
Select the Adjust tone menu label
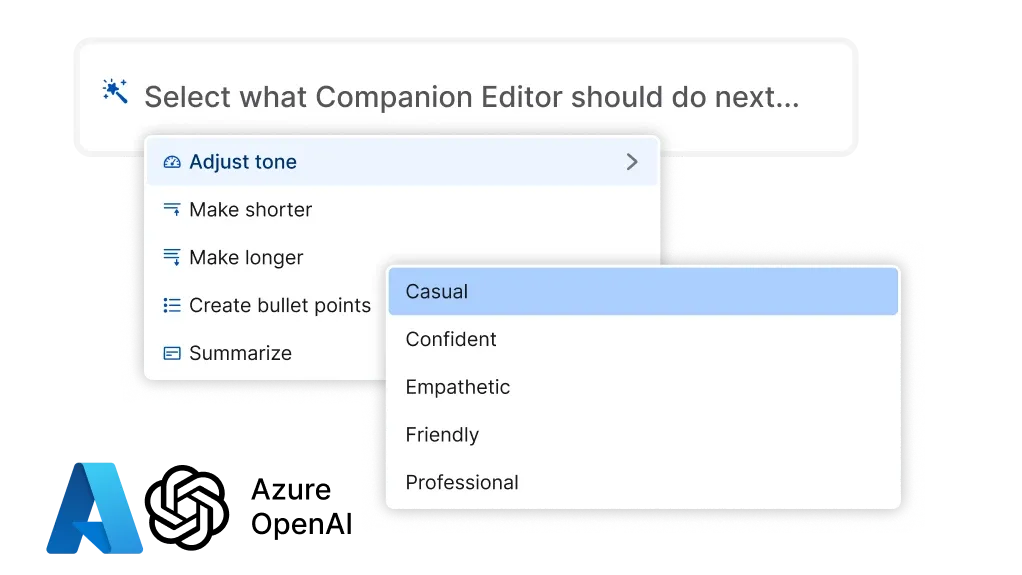click(243, 162)
